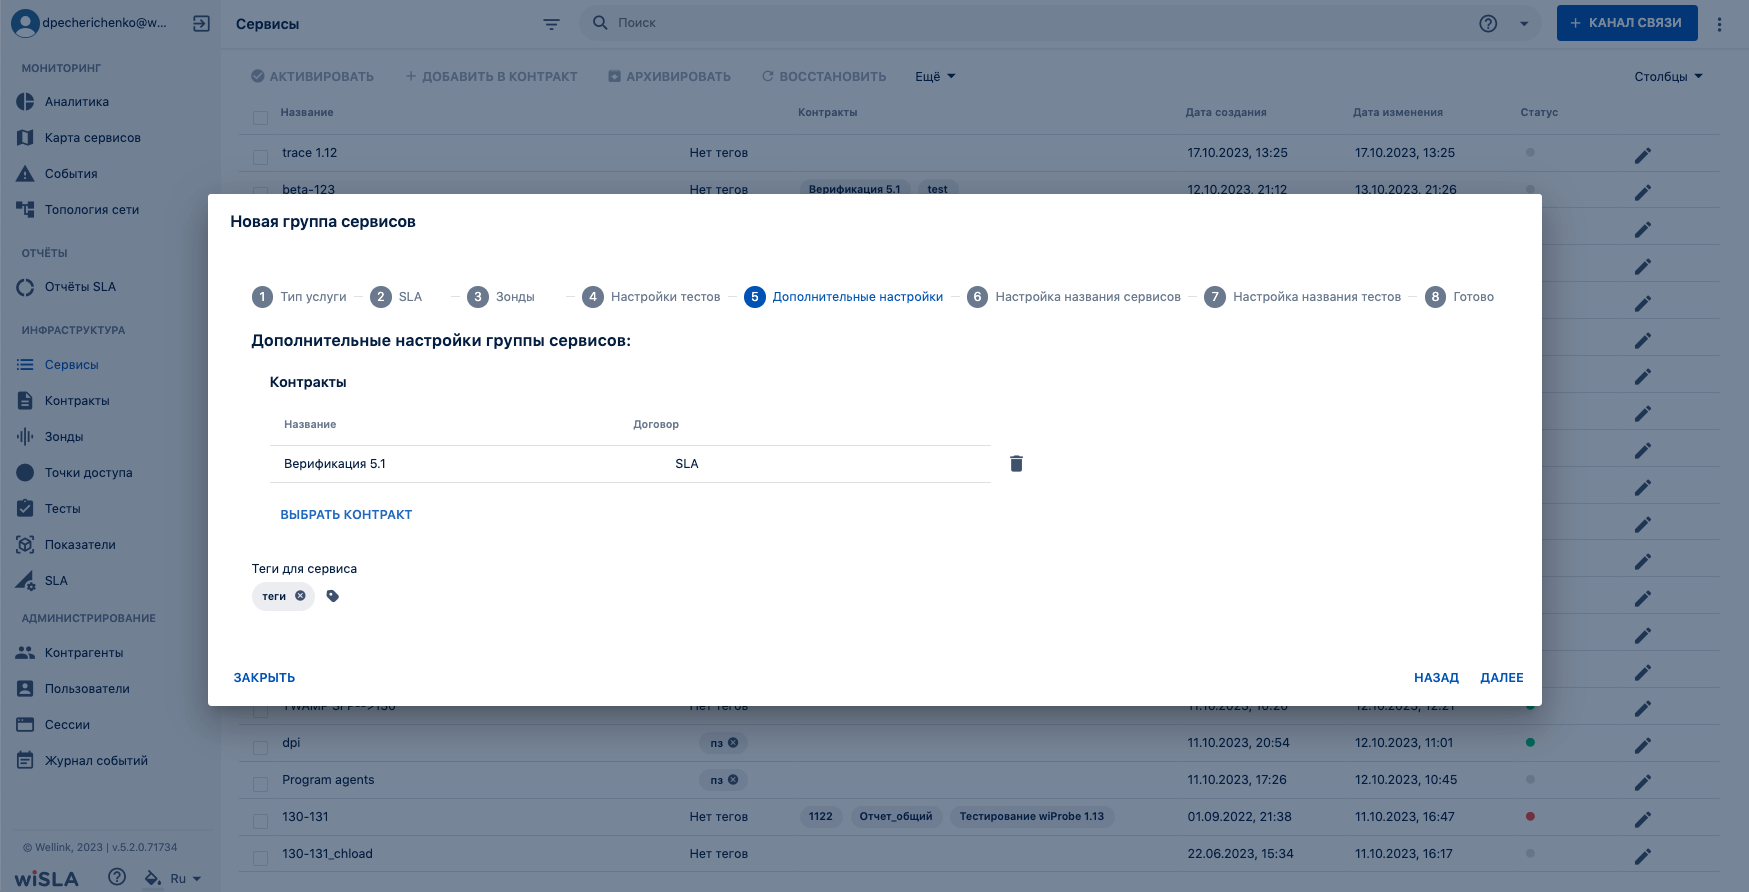1749x892 pixels.
Task: Select the dpi row checkbox
Action: tap(260, 747)
